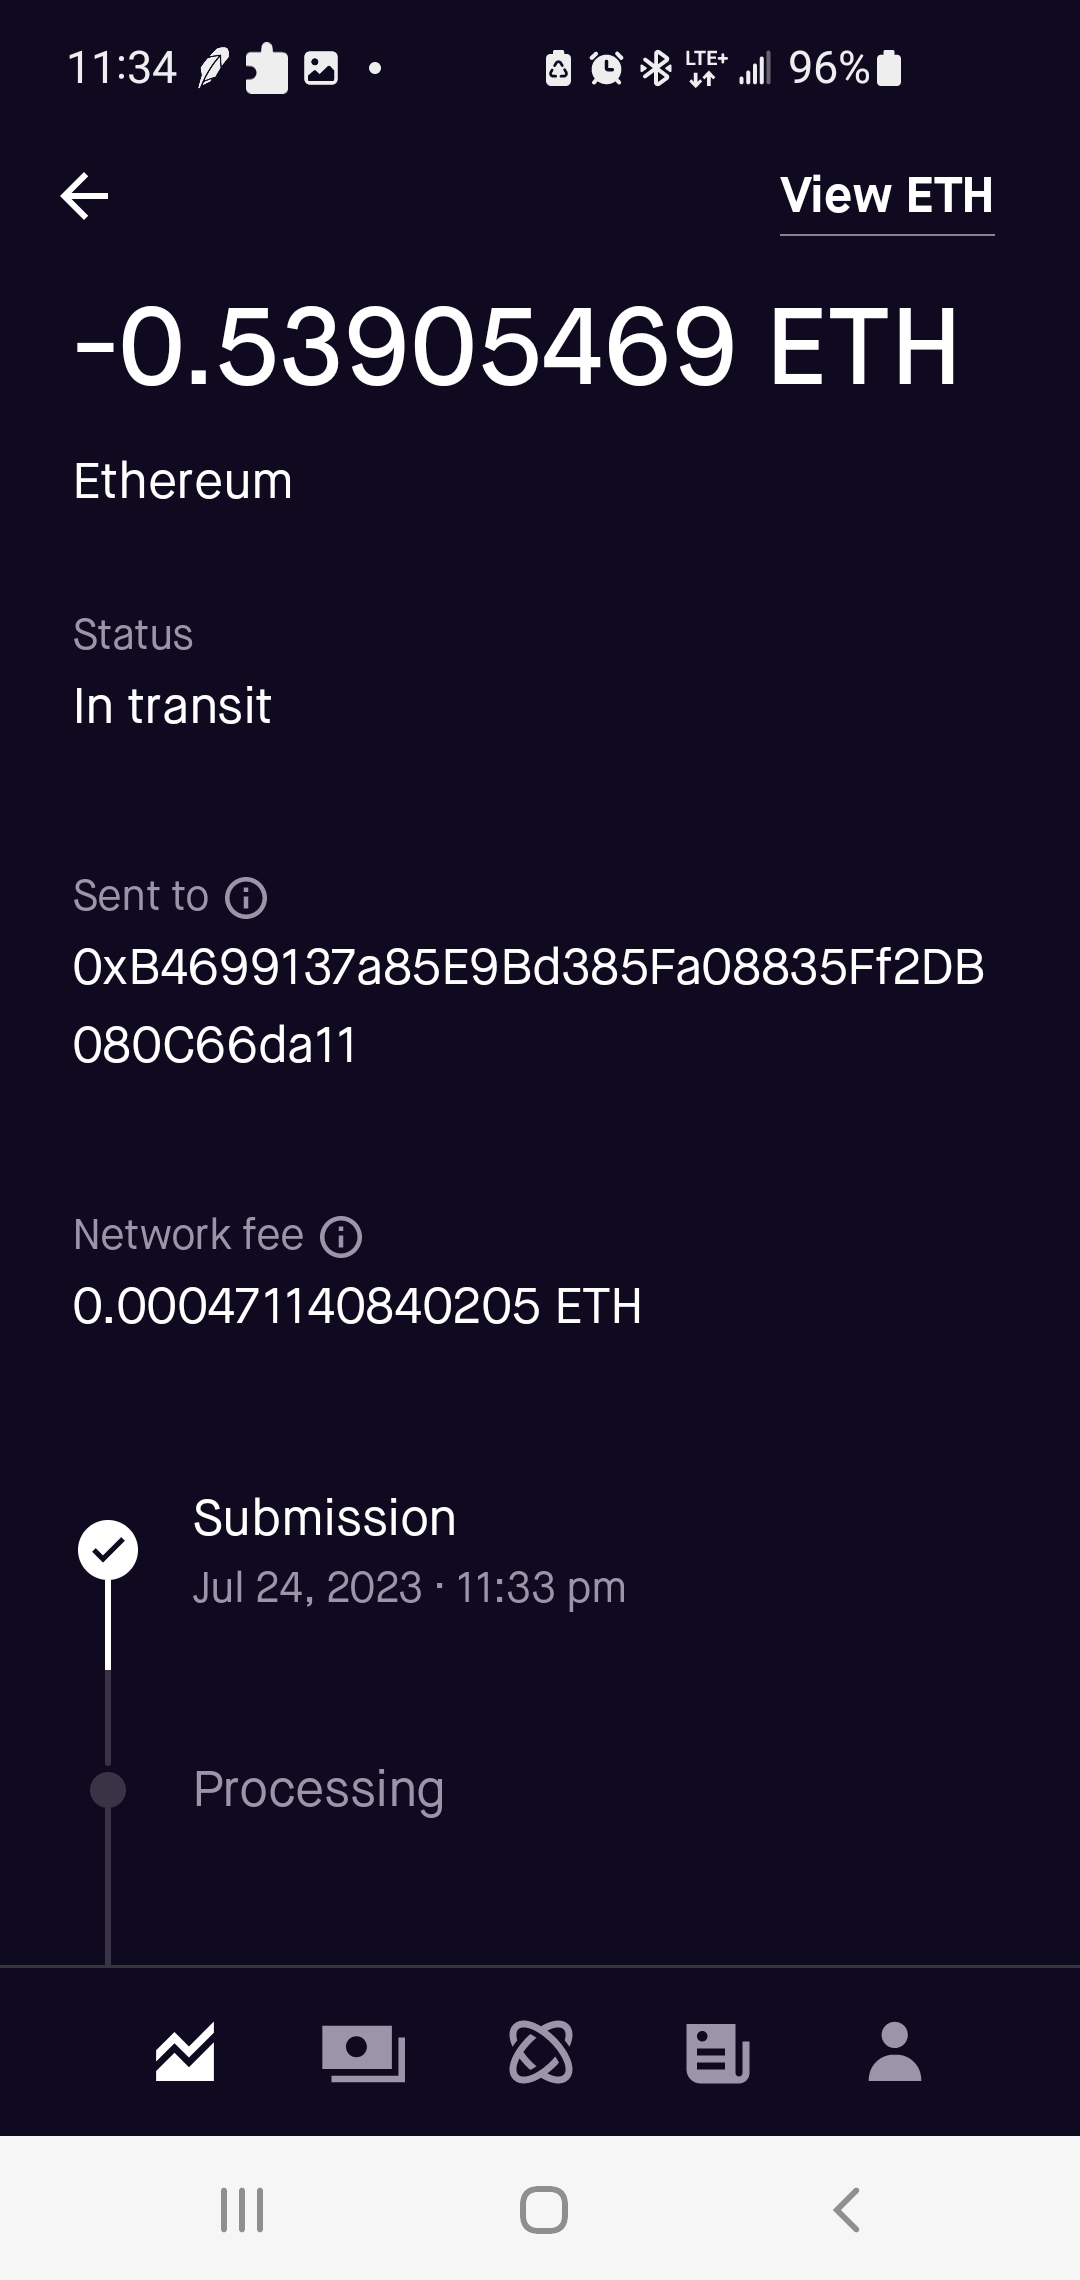Open the View ETH link
This screenshot has width=1080, height=2280.
(x=886, y=196)
